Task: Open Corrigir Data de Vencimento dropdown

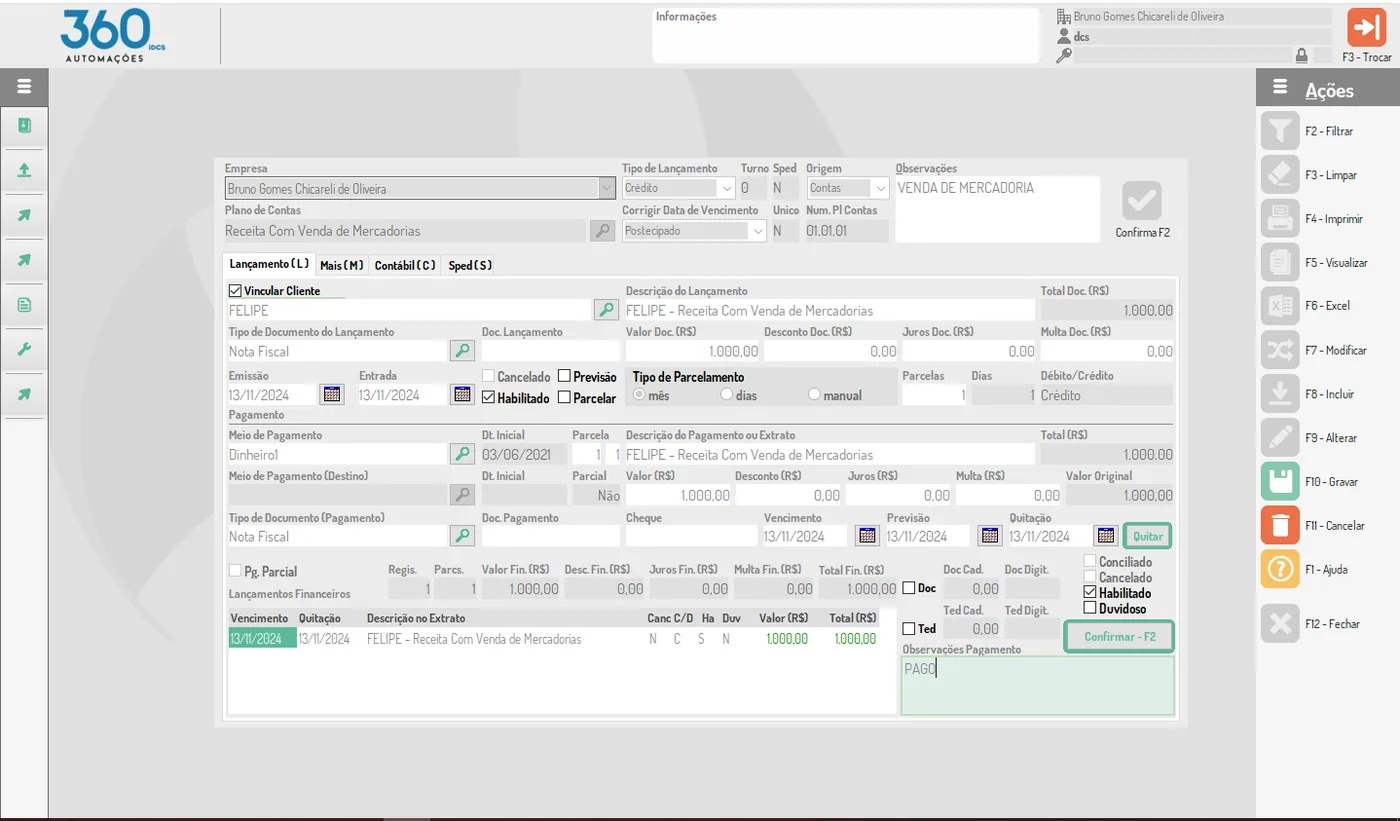Action: pos(757,231)
